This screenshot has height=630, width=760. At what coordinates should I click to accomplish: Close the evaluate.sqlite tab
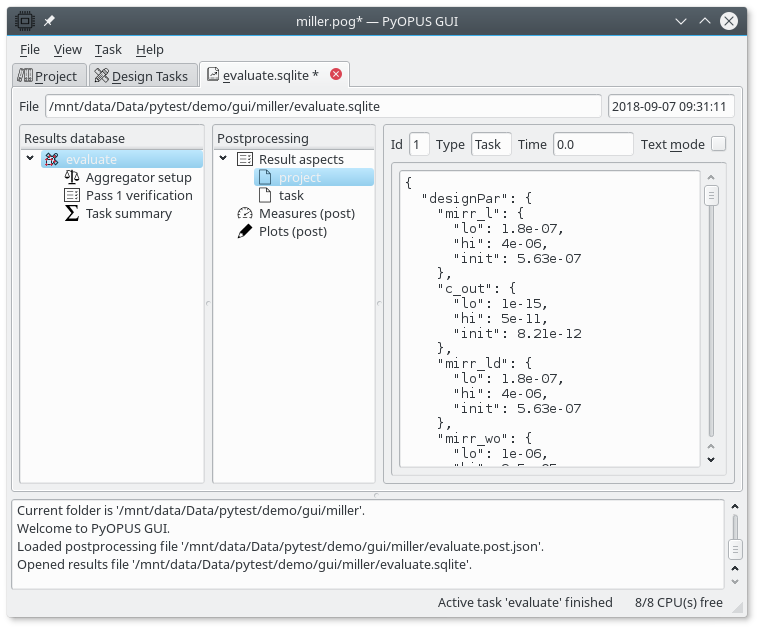click(x=336, y=74)
